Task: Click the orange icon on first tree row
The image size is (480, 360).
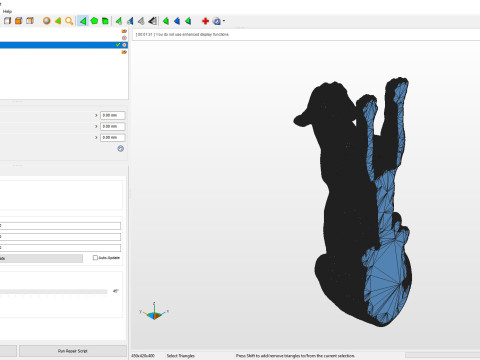Action: pyautogui.click(x=124, y=31)
